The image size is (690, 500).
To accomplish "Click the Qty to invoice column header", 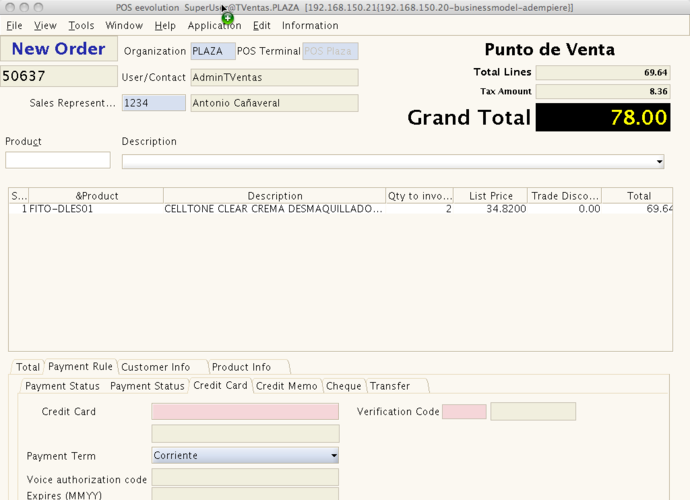I will [419, 196].
